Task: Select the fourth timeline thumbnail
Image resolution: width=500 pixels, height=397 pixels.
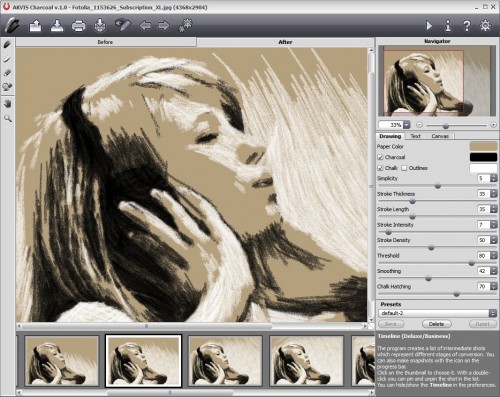Action: (x=307, y=361)
